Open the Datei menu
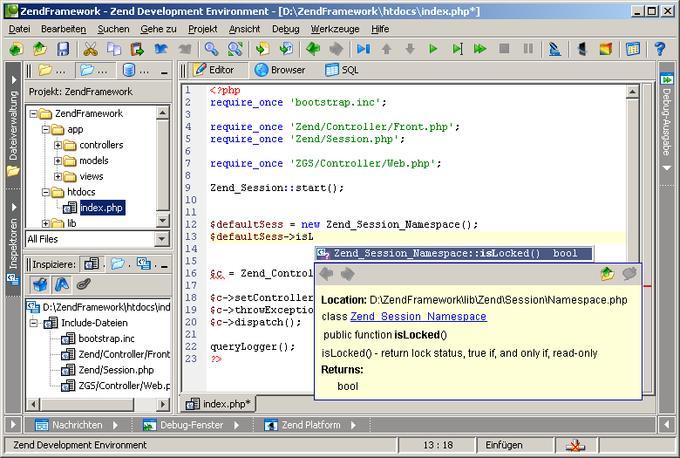 [20, 29]
